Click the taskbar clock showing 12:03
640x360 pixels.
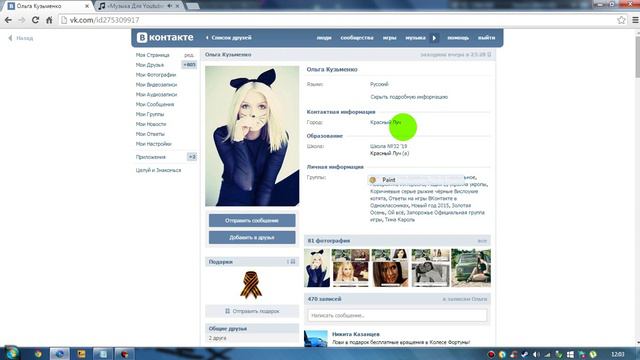coord(618,354)
